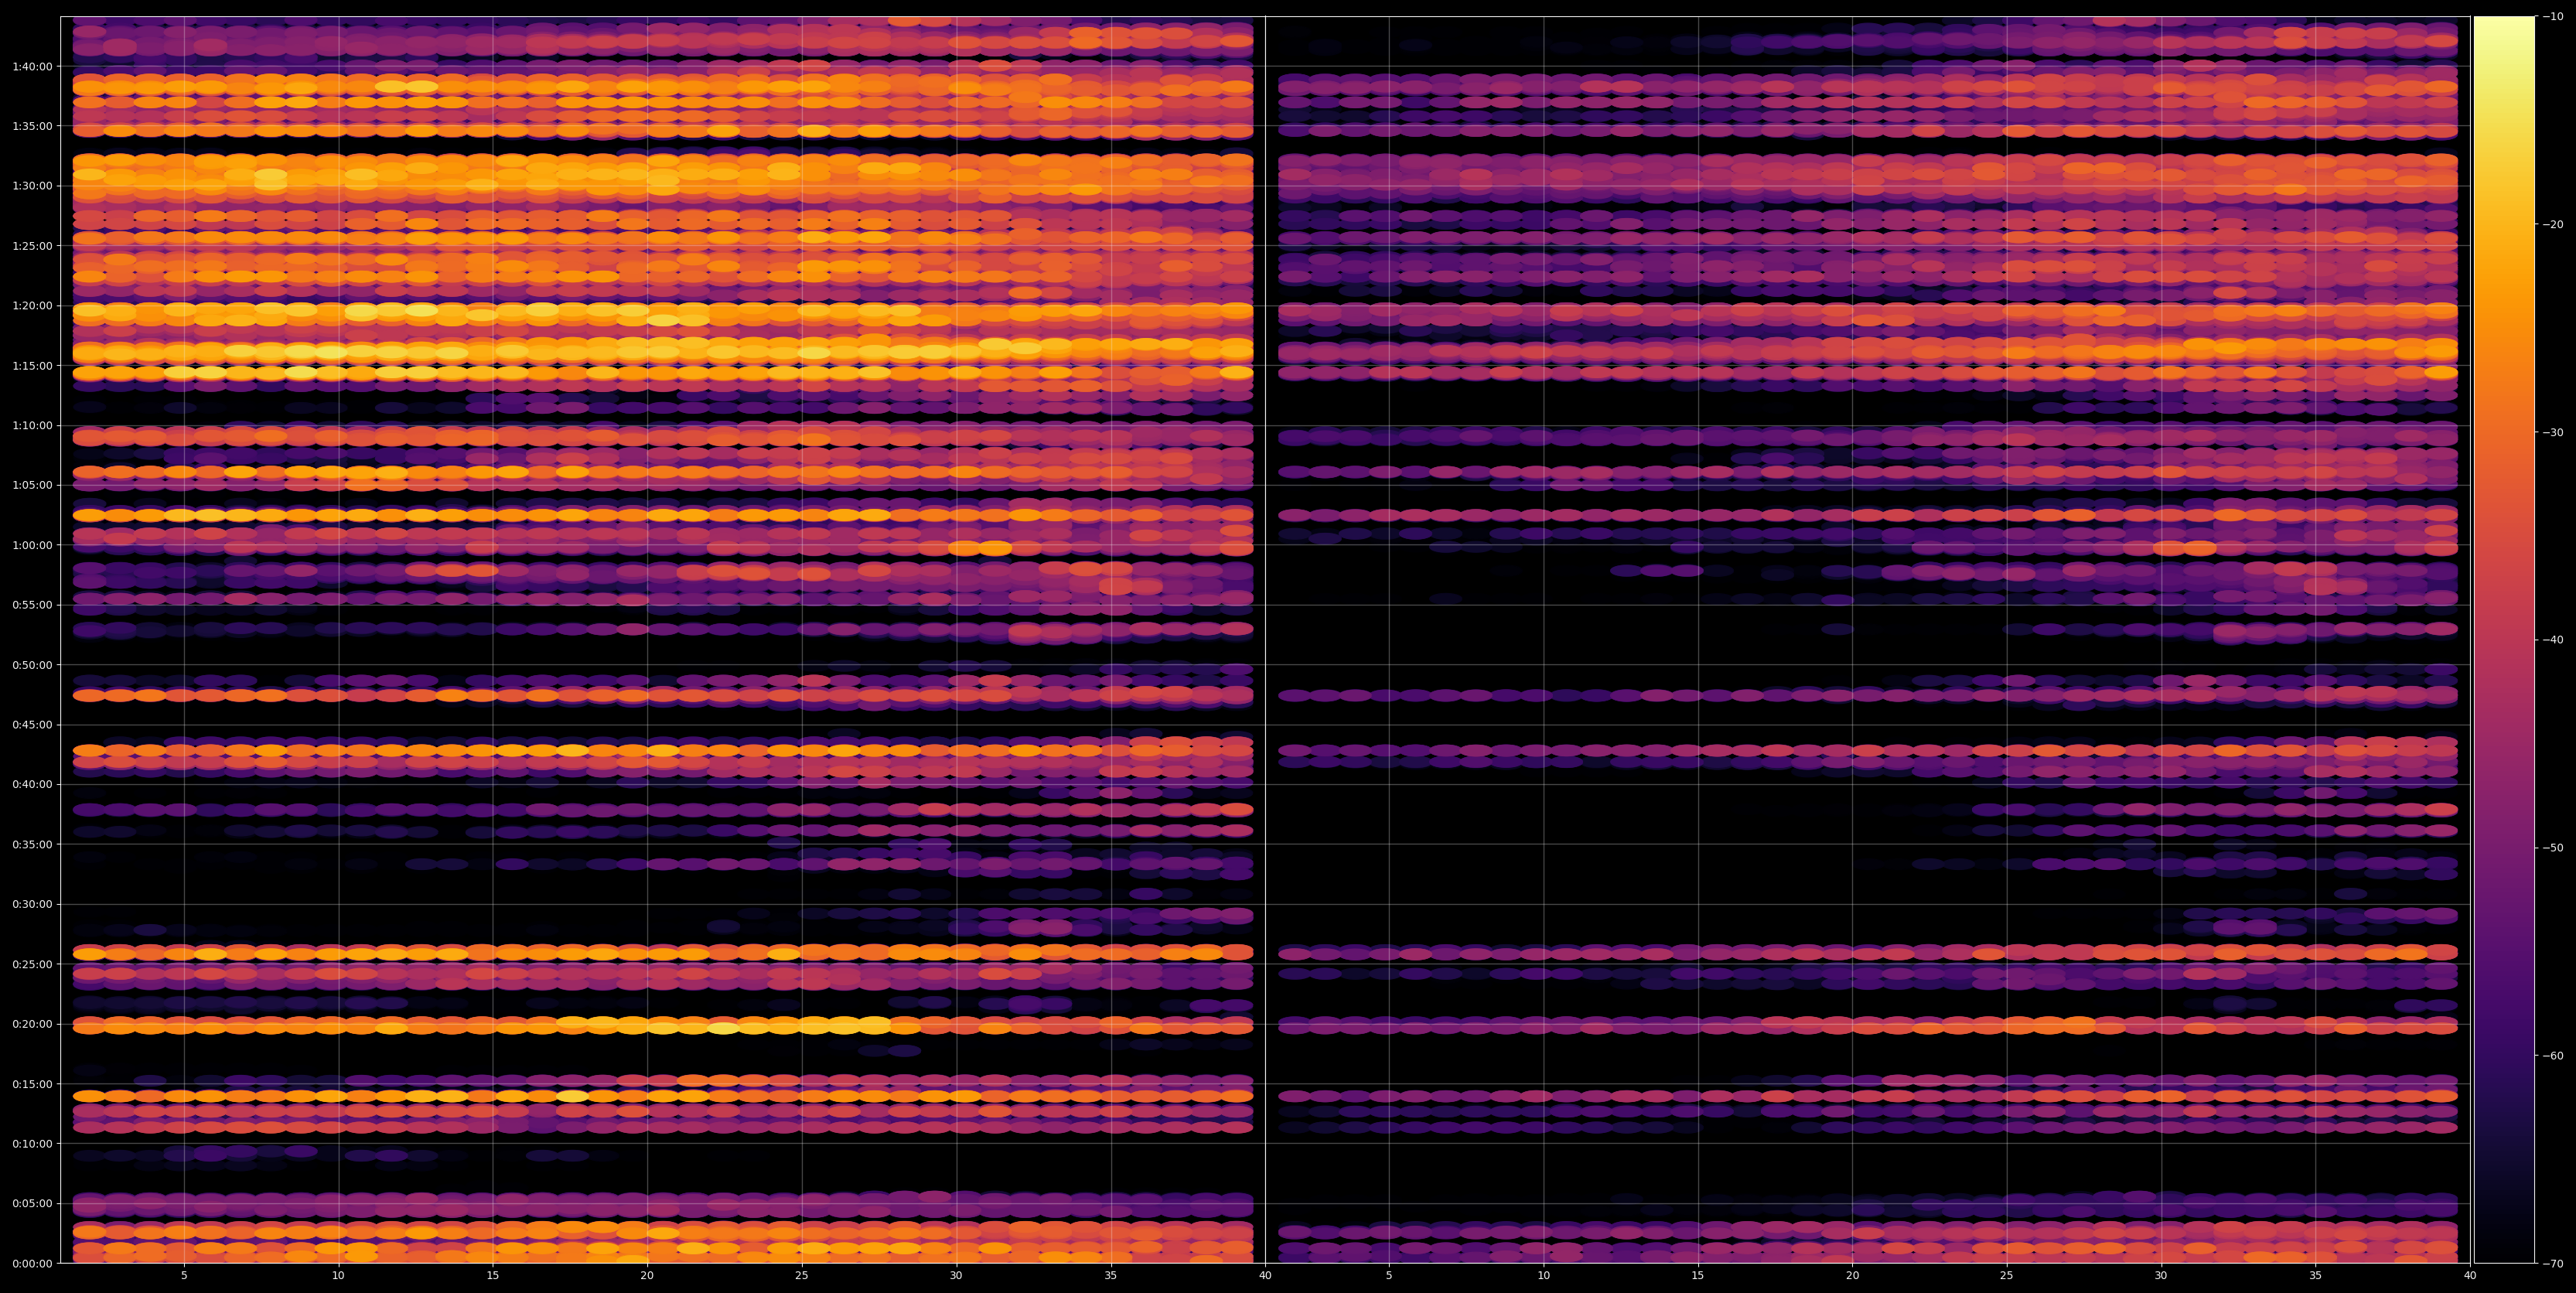Viewport: 2576px width, 1293px height.
Task: Click the −50 colorbar label
Action: (x=2553, y=848)
